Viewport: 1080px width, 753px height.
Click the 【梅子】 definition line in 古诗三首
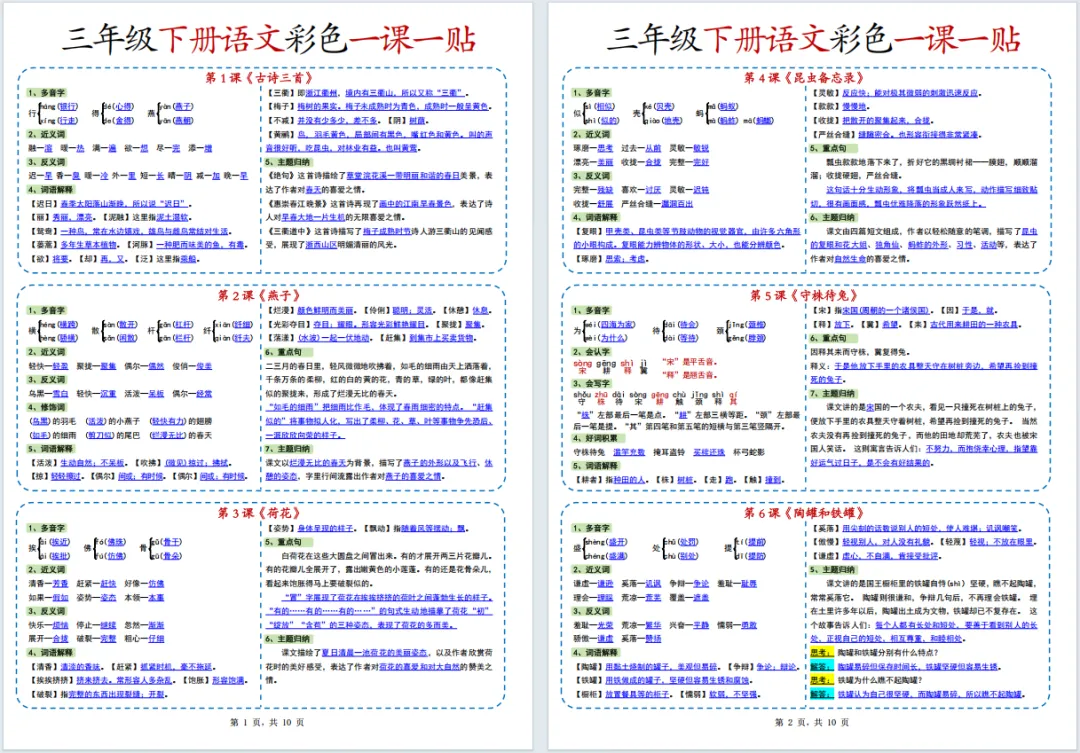tap(378, 106)
